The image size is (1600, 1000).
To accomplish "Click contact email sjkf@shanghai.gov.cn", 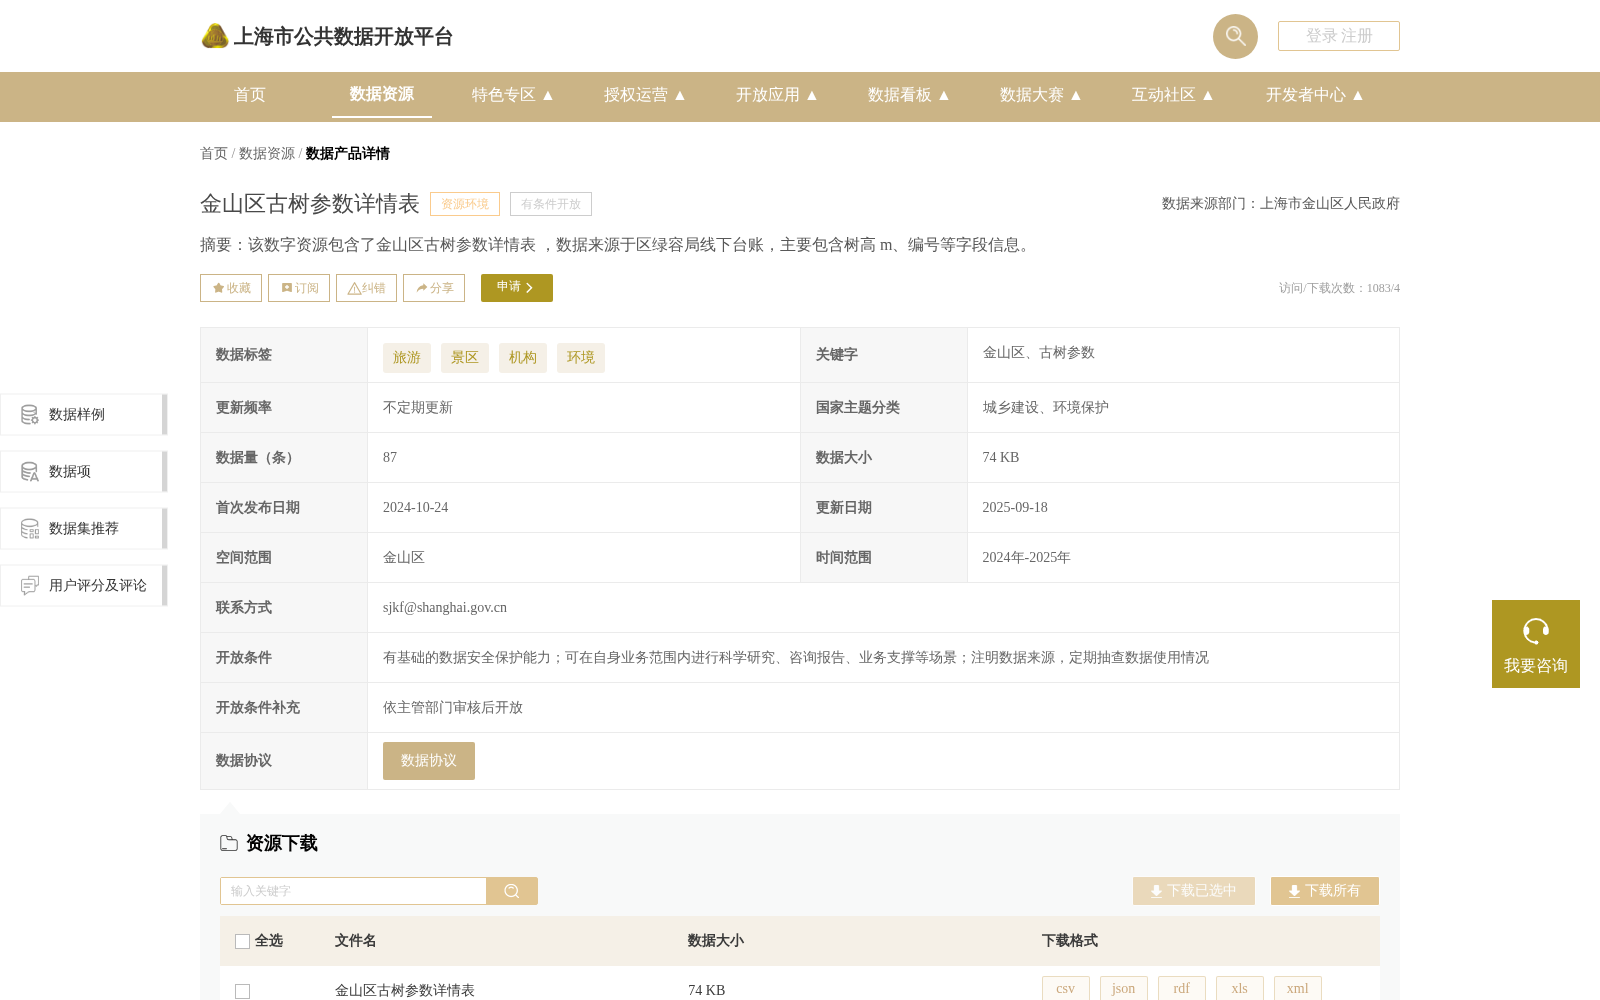I will 445,607.
